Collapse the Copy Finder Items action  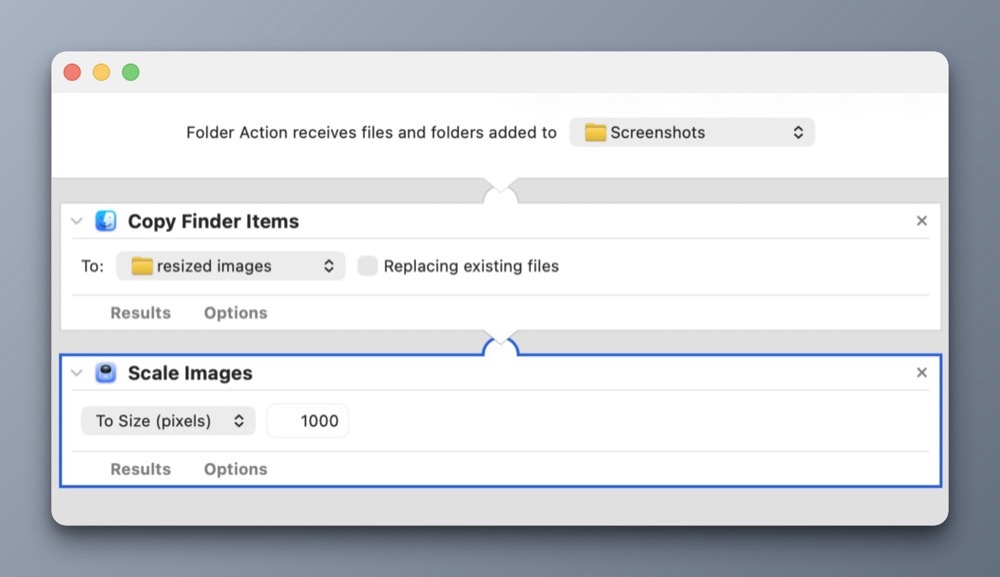[x=77, y=221]
